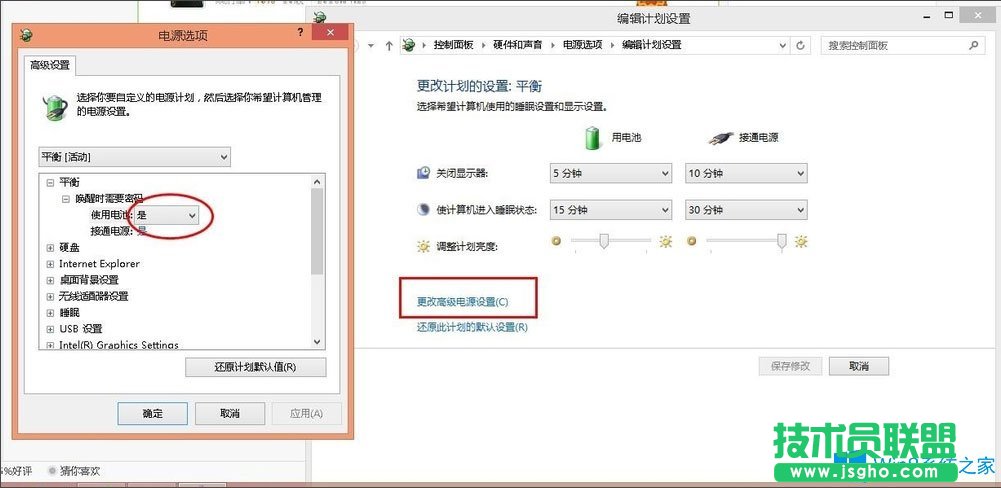The image size is (1001, 488).
Task: Click settings tree scrollbar down arrow
Action: (x=317, y=342)
